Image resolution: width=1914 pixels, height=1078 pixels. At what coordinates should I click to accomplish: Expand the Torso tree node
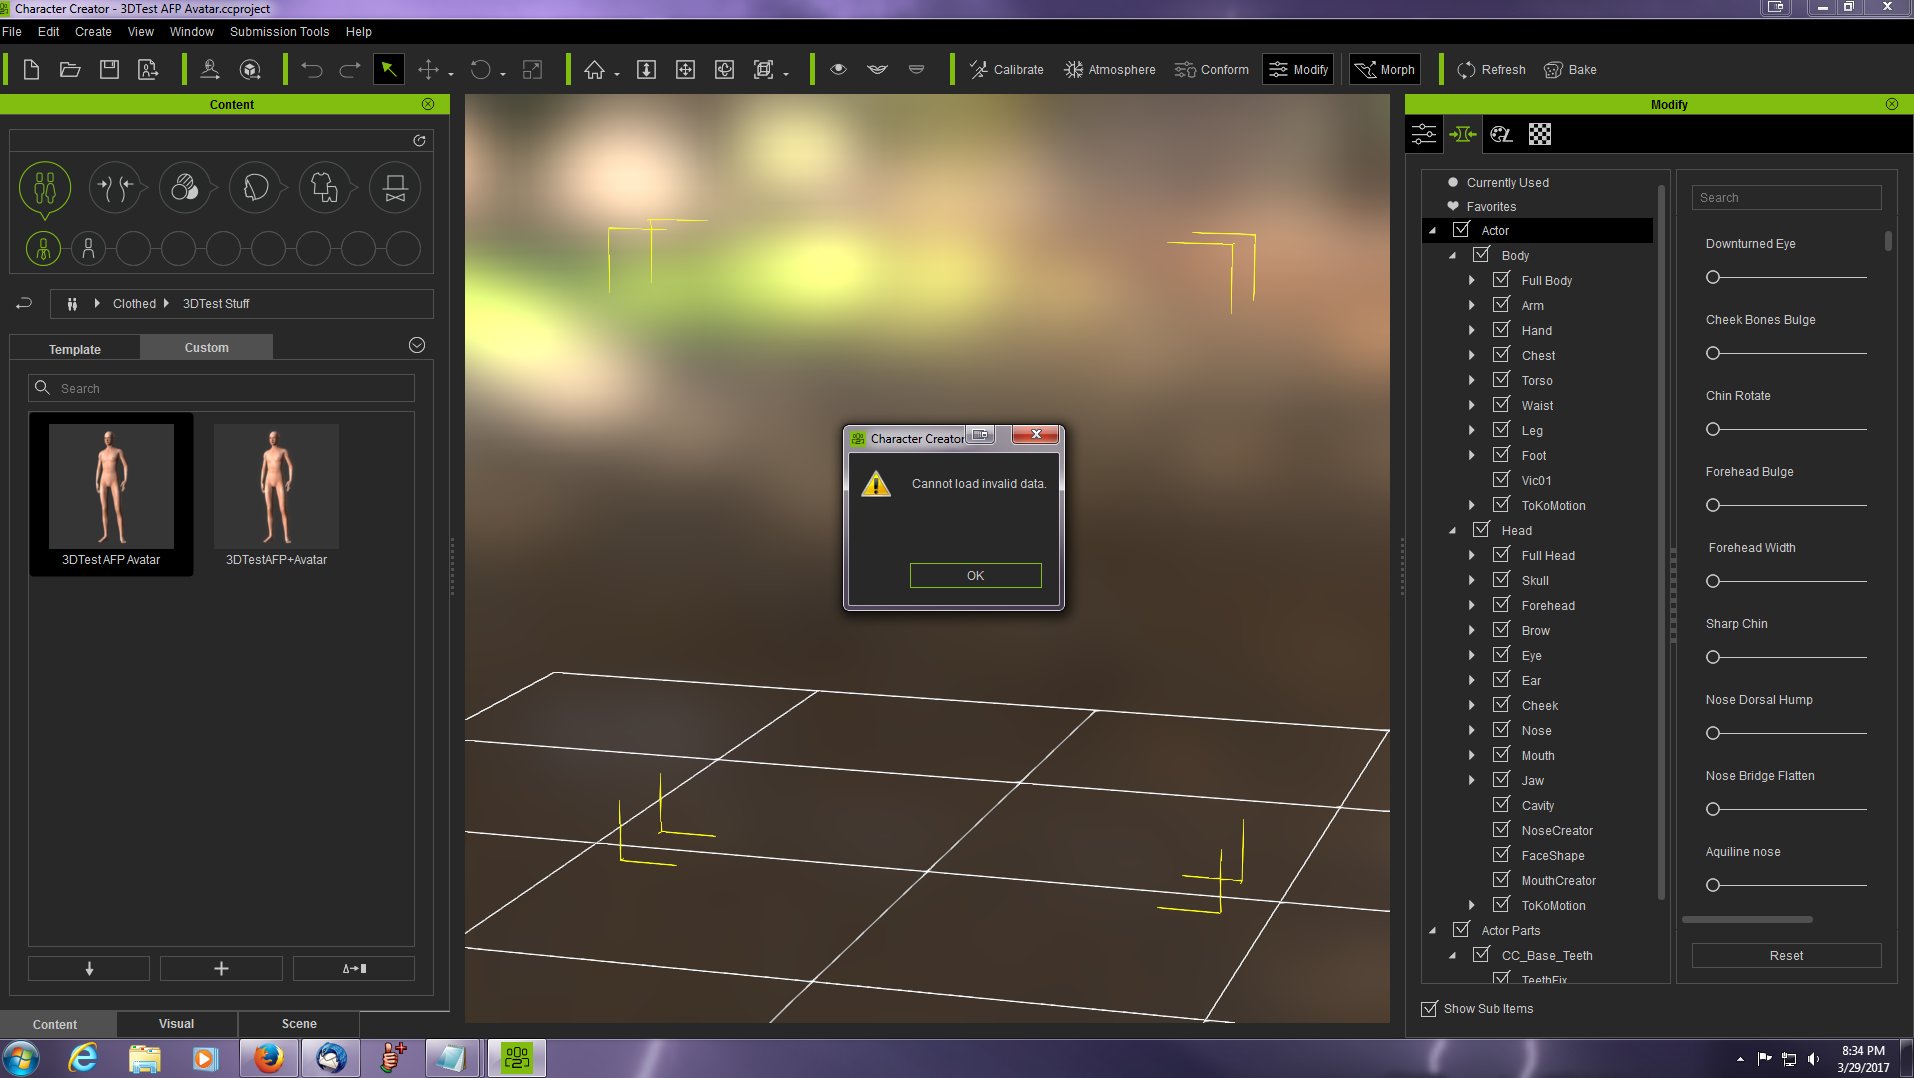[1472, 380]
